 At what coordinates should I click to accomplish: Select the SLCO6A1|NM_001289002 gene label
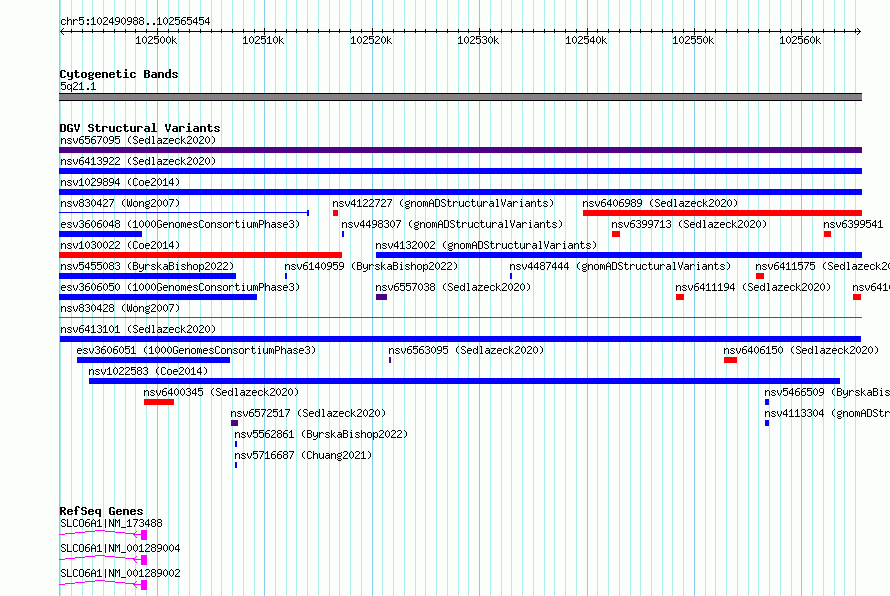click(x=120, y=573)
